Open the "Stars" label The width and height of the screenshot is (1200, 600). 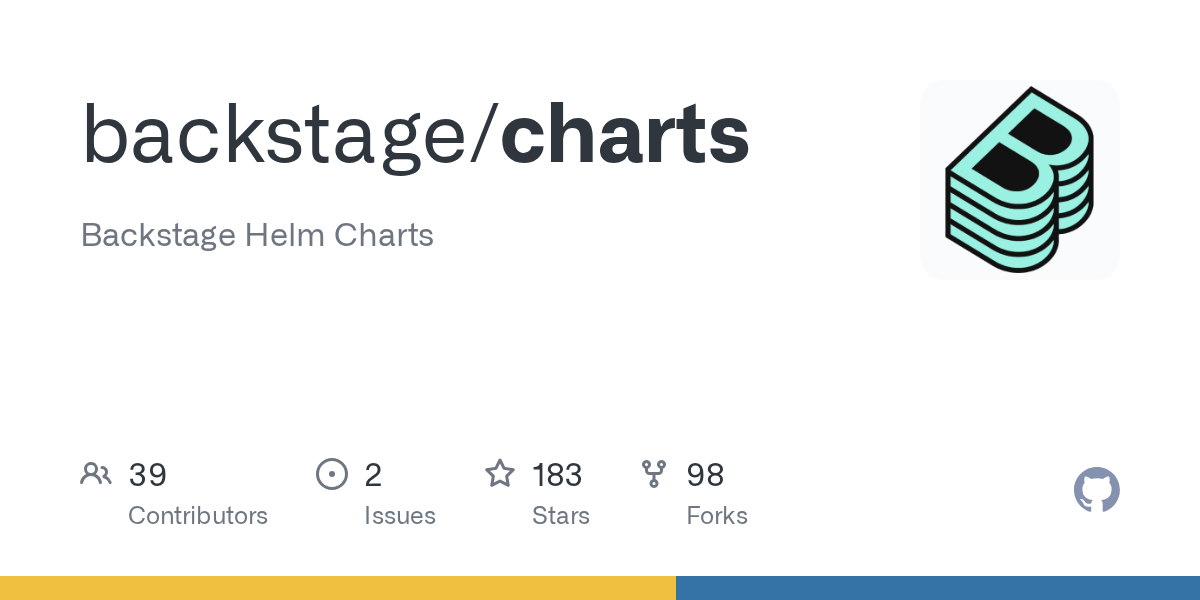pos(561,516)
